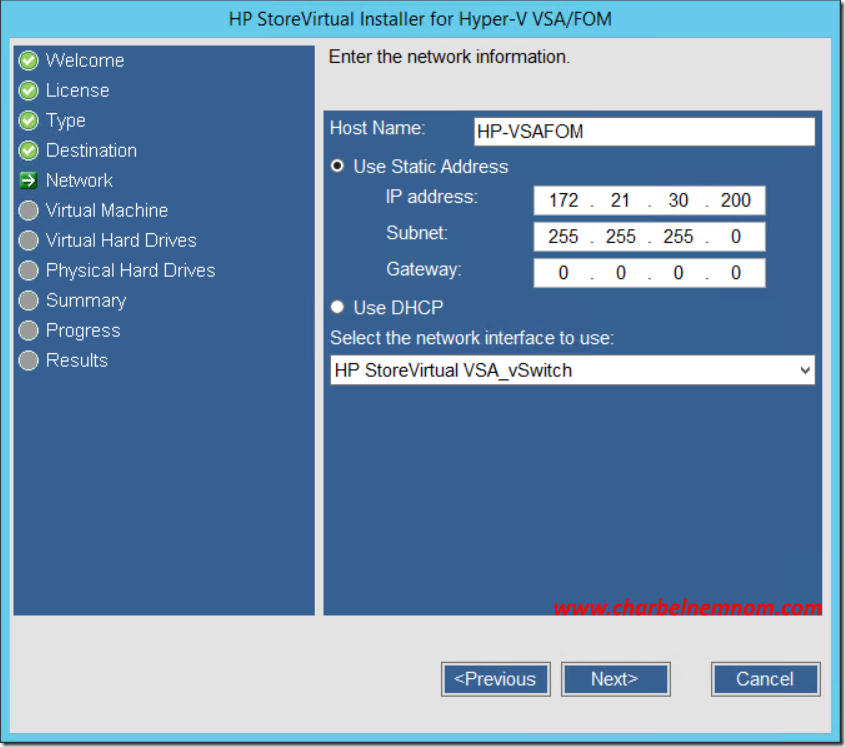Click the last IP address octet 200

click(736, 200)
